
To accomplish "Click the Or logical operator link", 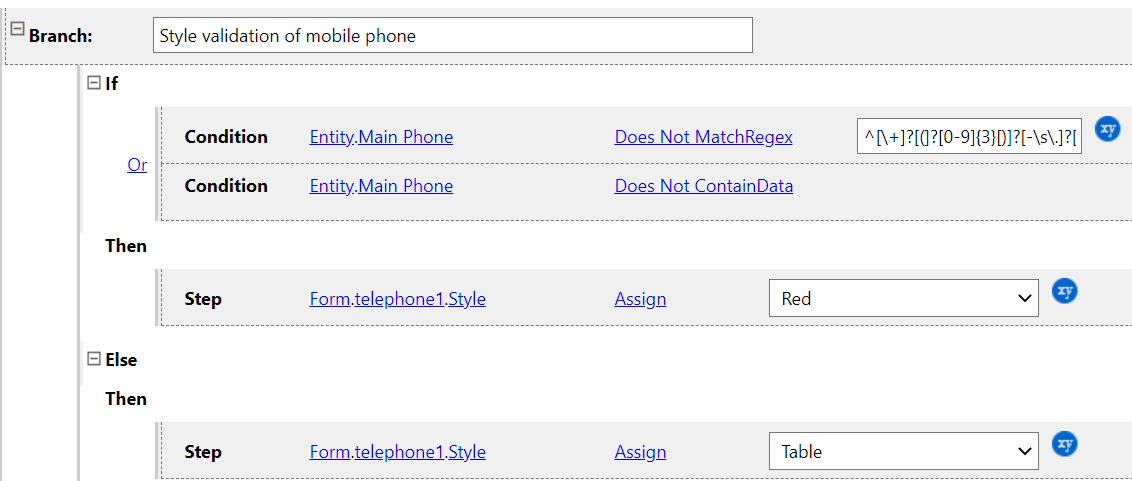I will 137,165.
